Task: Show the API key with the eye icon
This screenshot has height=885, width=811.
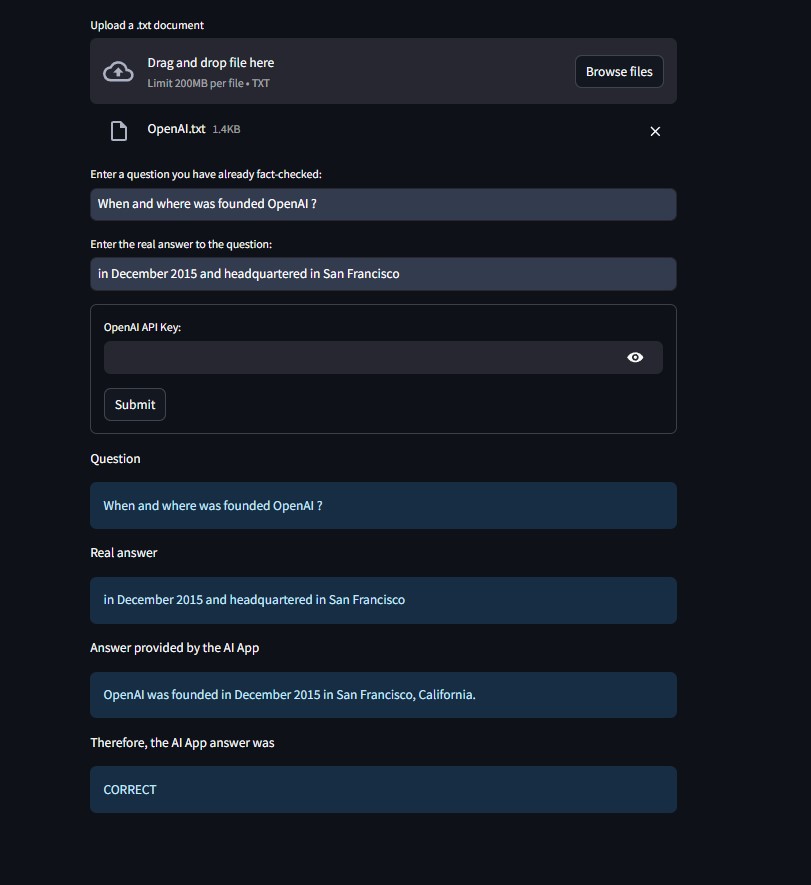Action: point(635,357)
